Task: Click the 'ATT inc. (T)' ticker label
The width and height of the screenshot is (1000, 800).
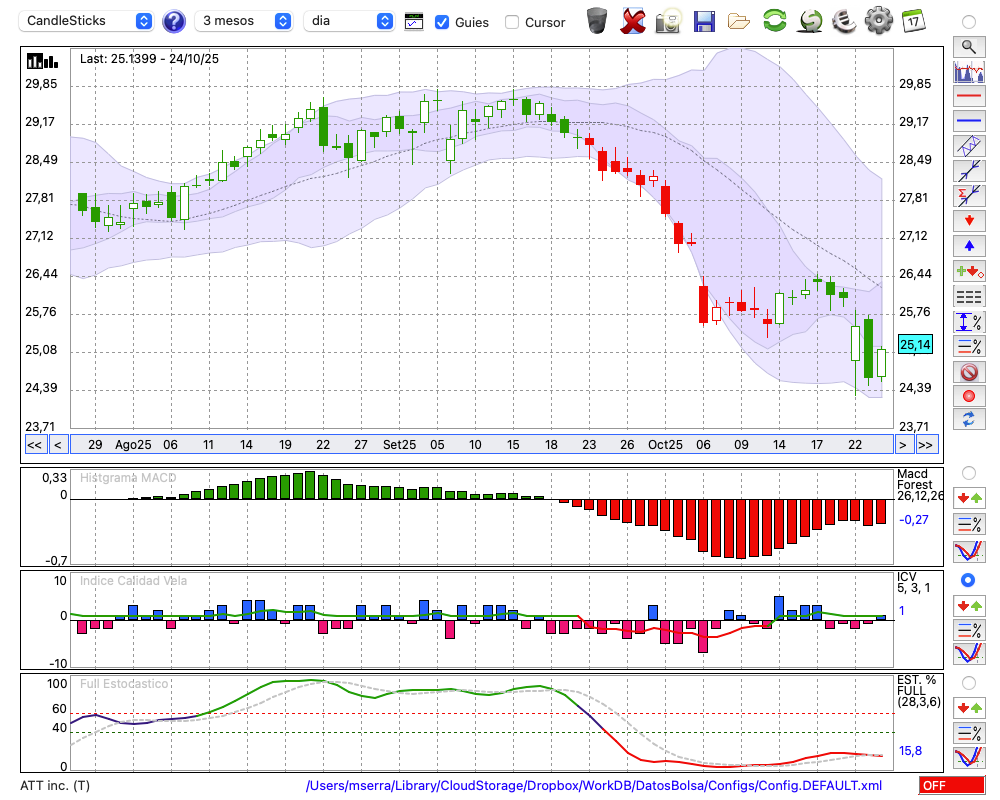Action: coord(55,785)
